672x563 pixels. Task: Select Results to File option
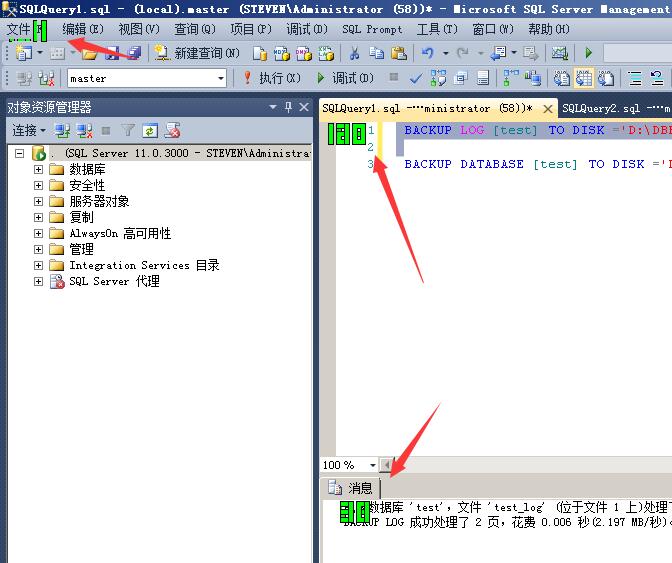606,78
